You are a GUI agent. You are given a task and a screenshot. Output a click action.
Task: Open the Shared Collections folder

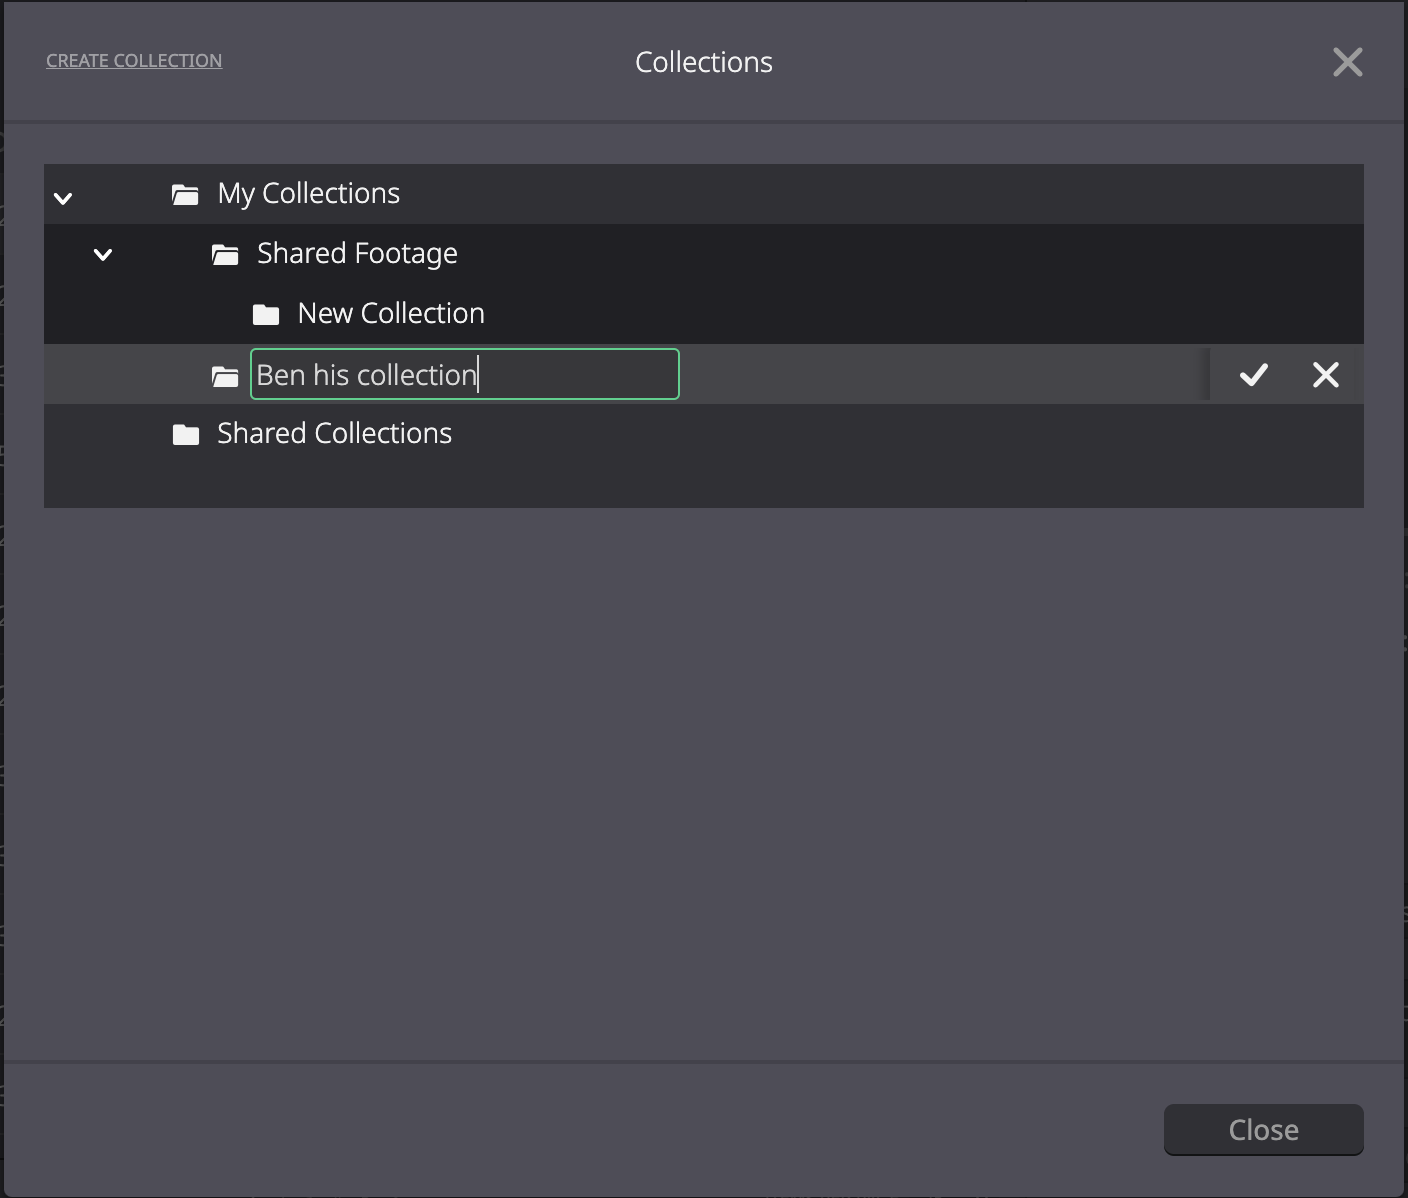click(335, 433)
